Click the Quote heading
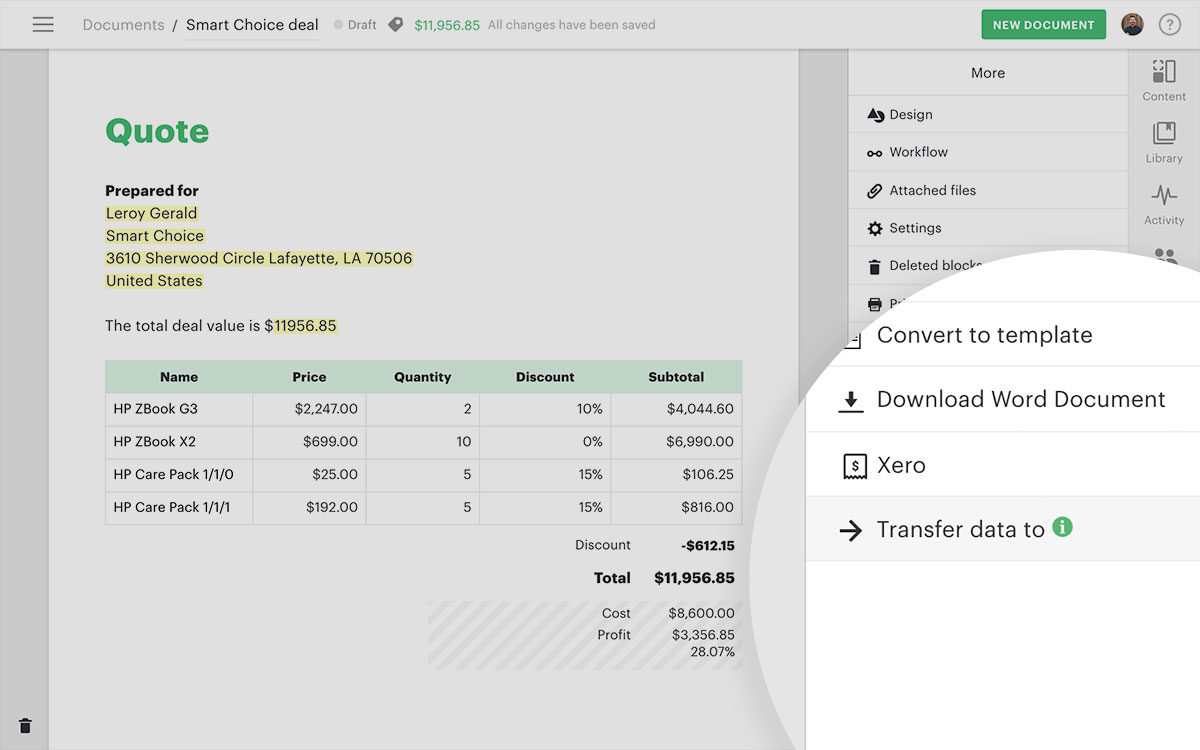The width and height of the screenshot is (1200, 750). coord(157,131)
